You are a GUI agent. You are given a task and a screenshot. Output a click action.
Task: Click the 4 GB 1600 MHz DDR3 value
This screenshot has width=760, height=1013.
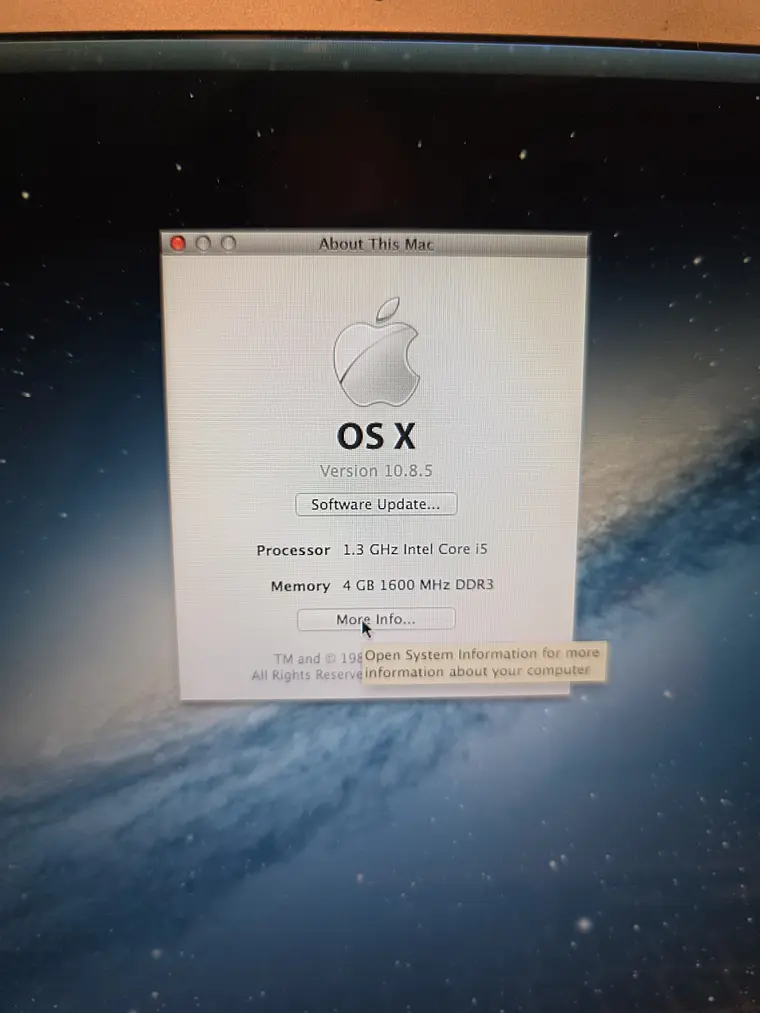(x=417, y=585)
